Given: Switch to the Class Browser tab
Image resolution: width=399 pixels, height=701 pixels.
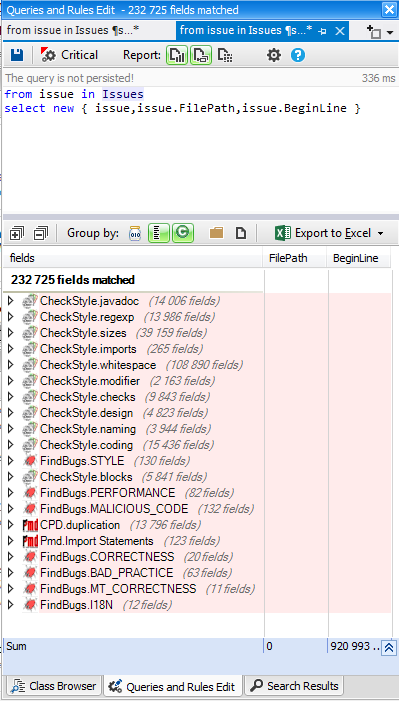Looking at the screenshot, I should [54, 686].
